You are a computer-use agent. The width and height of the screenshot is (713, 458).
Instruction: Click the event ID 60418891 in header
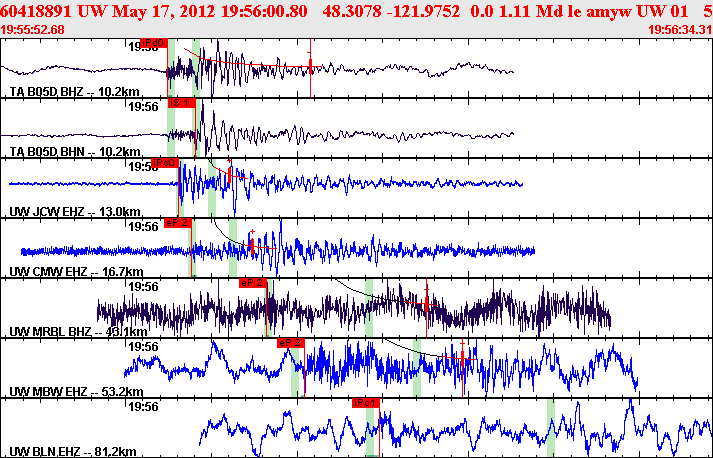pos(40,10)
